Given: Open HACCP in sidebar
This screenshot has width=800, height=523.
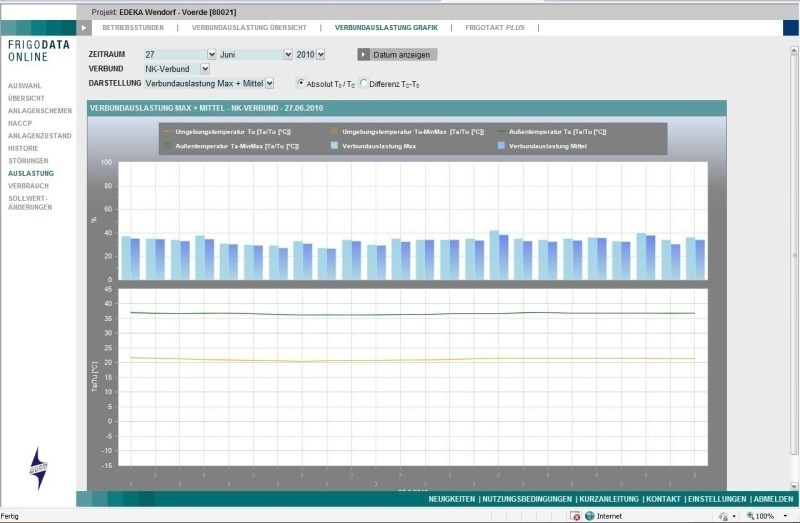Looking at the screenshot, I should [x=20, y=123].
